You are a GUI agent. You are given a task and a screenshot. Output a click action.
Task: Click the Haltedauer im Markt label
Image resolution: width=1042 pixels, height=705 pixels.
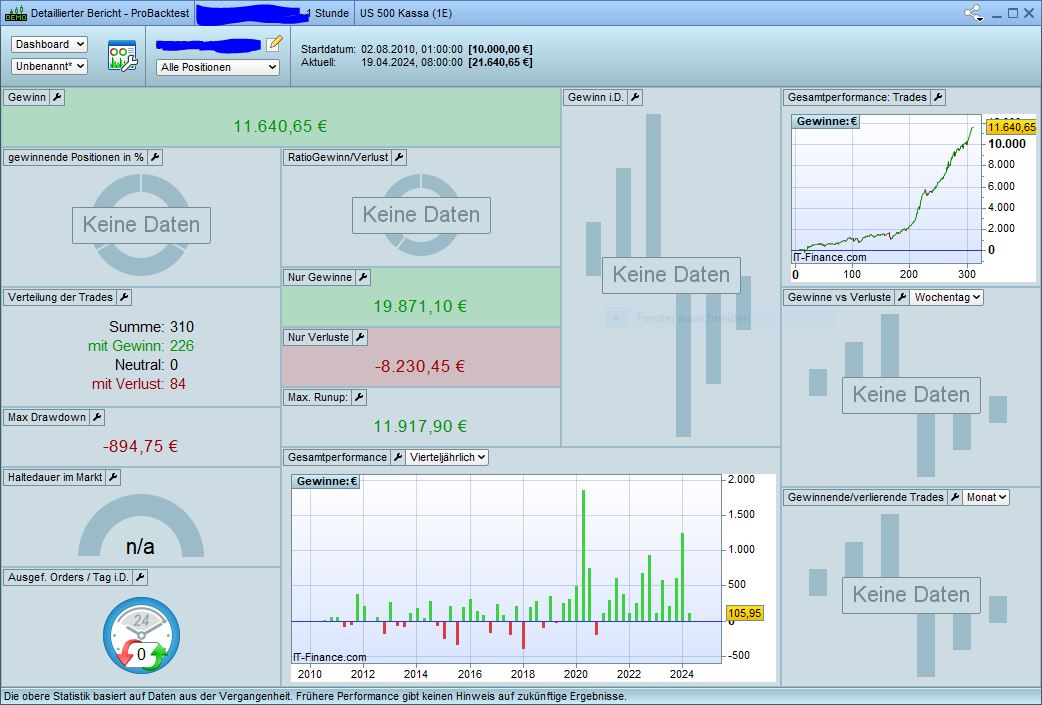55,477
